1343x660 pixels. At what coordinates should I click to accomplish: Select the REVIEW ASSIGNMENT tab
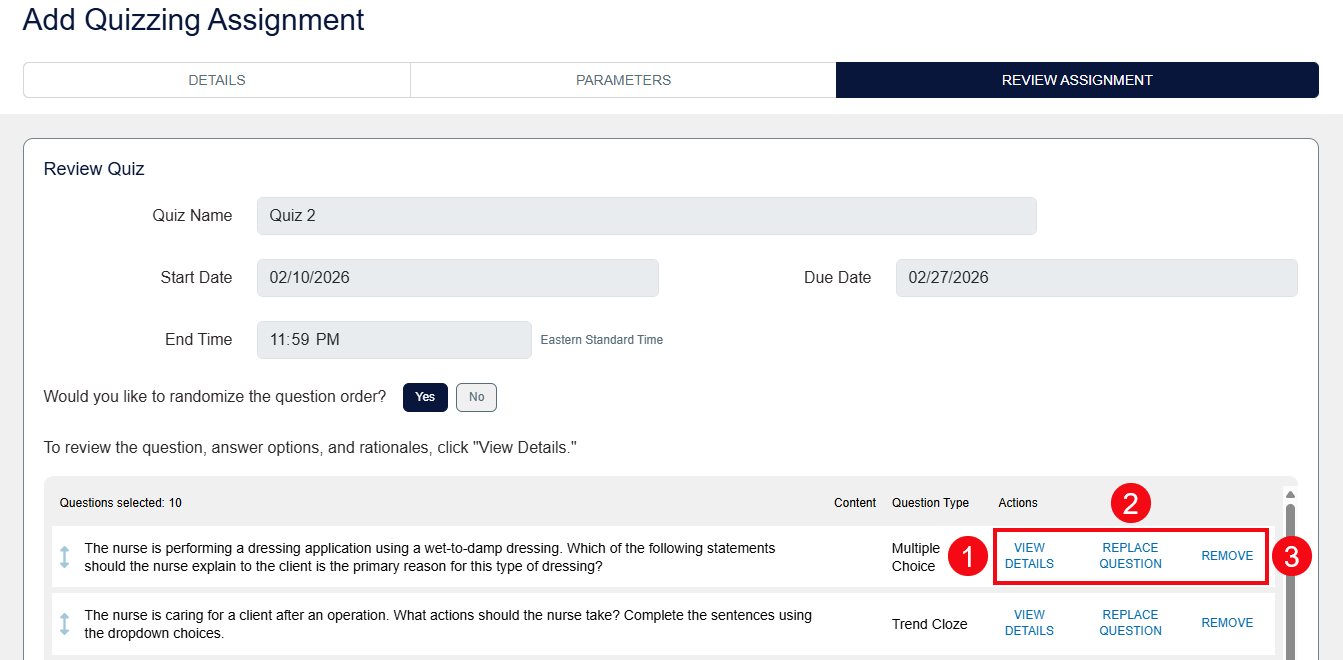(1077, 79)
